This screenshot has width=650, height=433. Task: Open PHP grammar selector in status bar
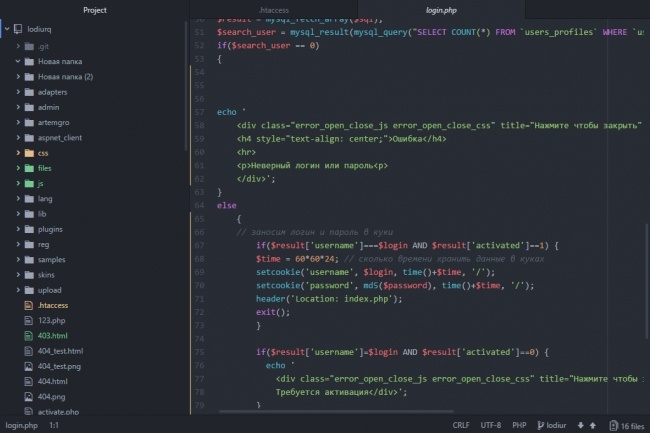pos(519,424)
